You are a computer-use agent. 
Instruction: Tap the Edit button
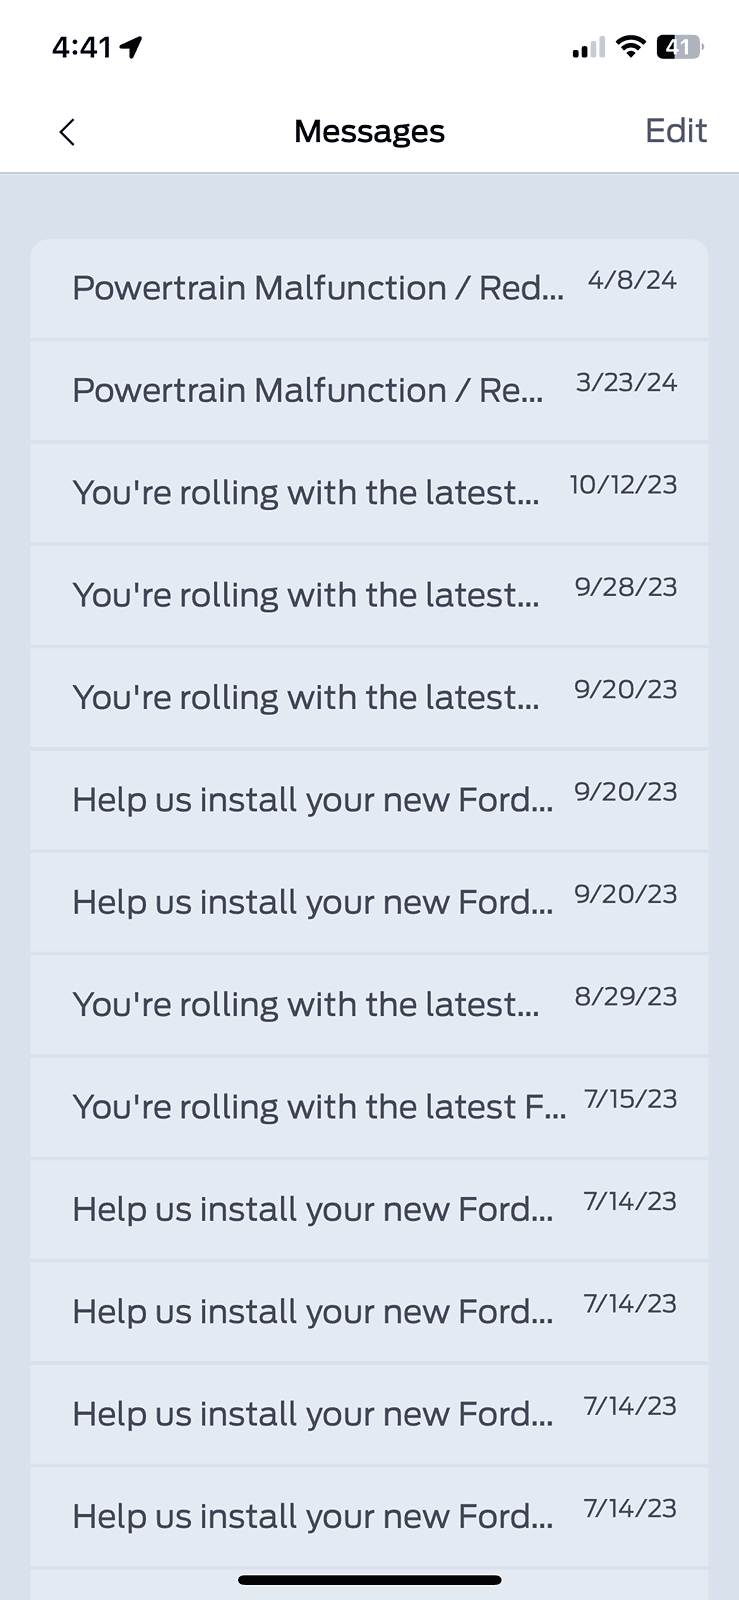pyautogui.click(x=675, y=131)
